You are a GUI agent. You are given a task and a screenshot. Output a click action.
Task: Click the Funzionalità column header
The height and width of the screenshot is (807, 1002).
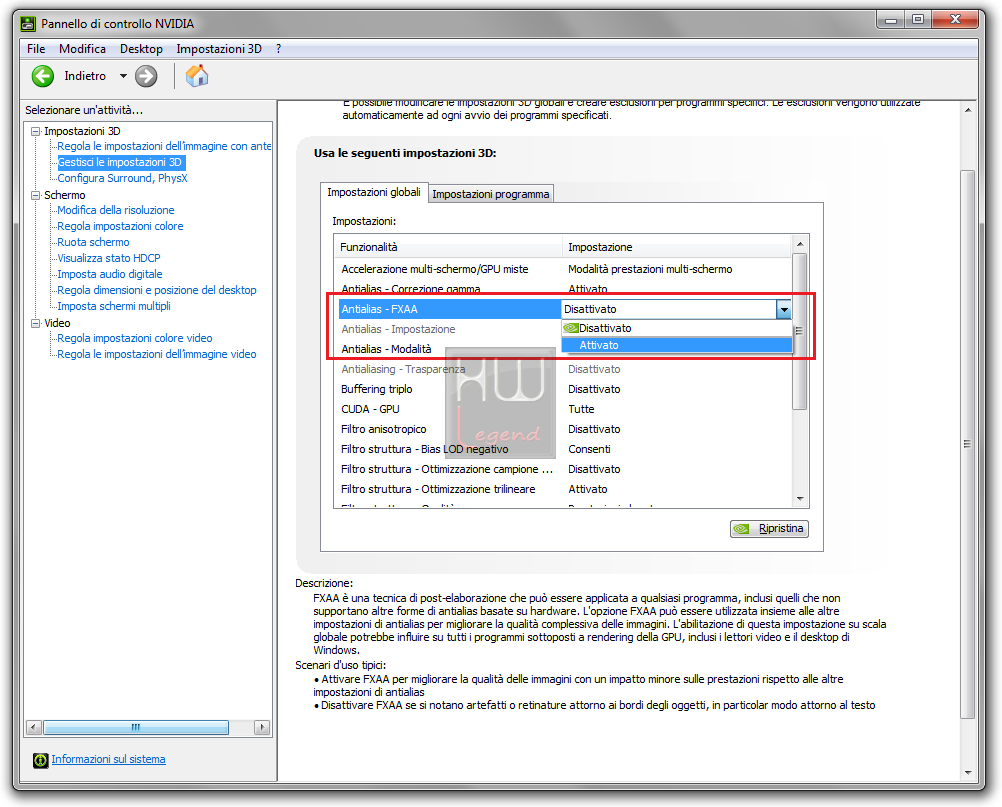click(448, 247)
